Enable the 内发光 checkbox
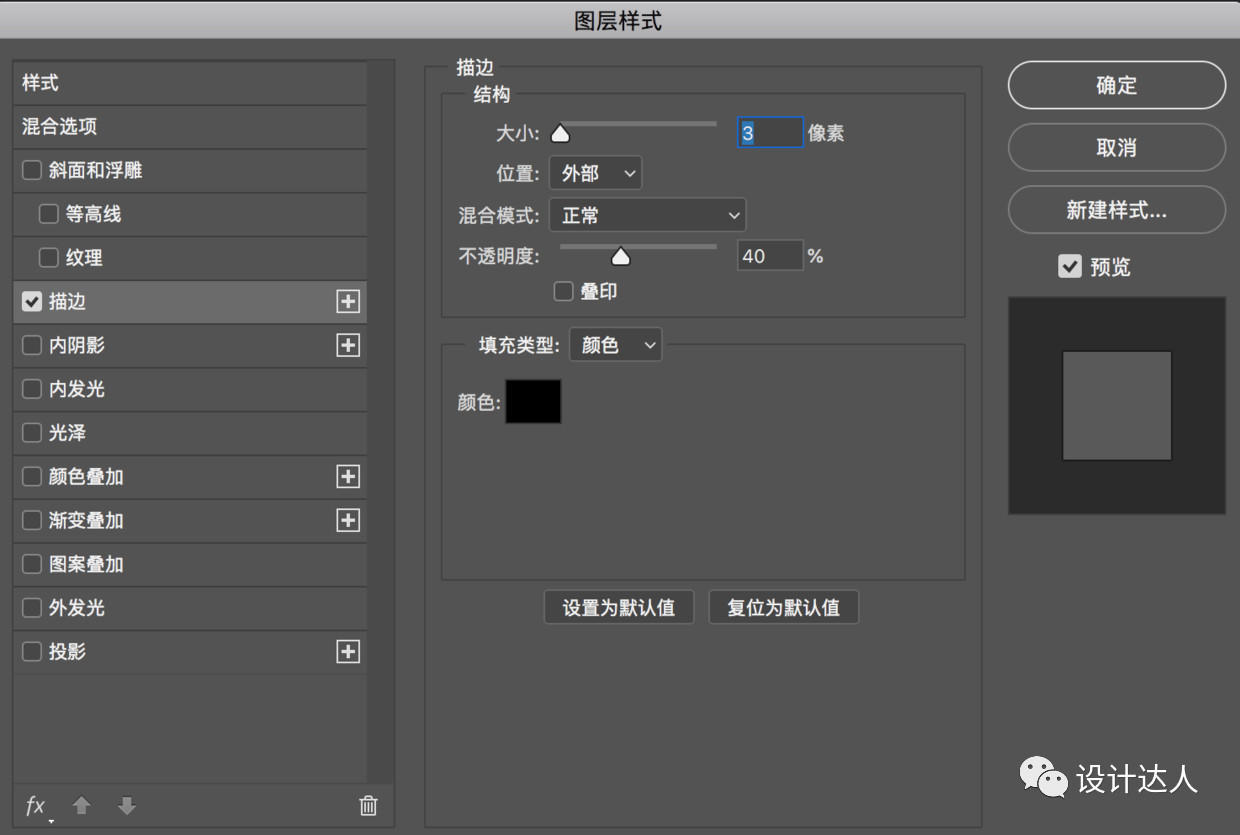The width and height of the screenshot is (1240, 835). coord(32,389)
